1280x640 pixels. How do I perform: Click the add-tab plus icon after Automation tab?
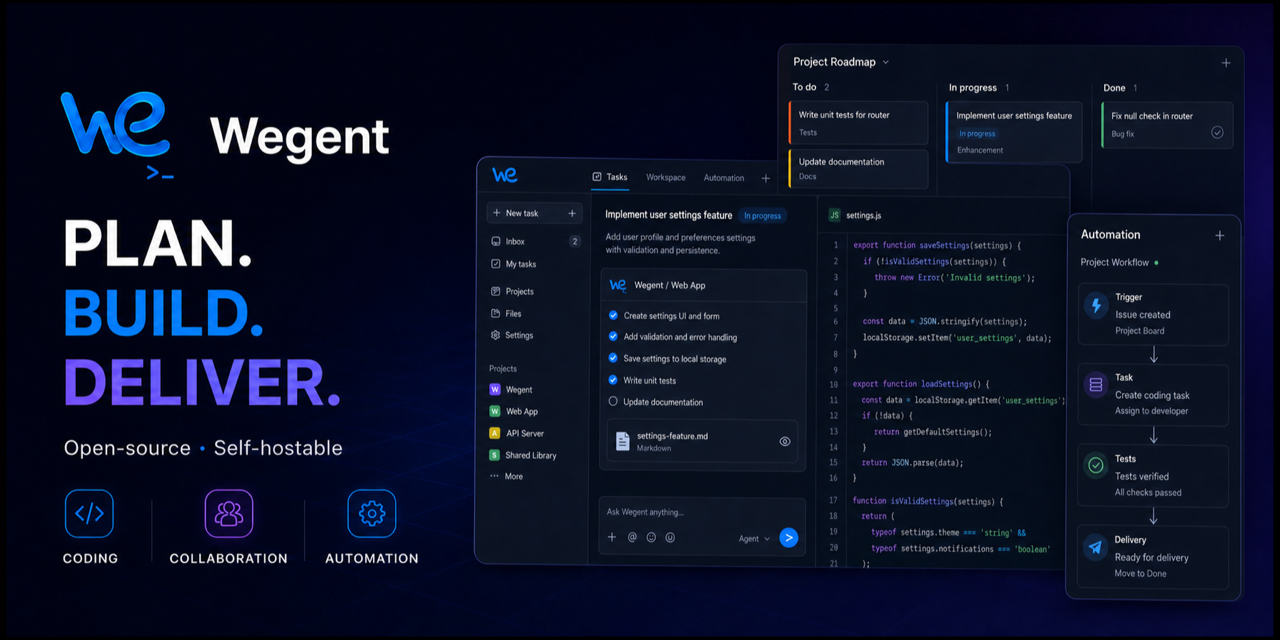click(x=766, y=178)
